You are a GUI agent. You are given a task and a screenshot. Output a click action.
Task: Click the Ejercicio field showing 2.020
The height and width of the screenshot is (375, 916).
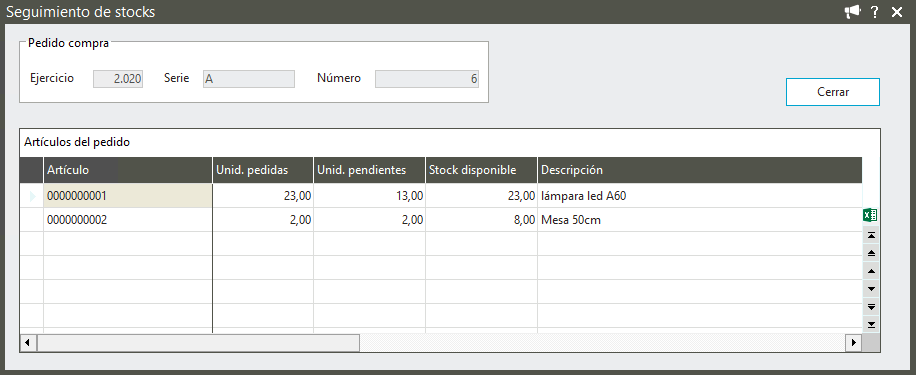click(x=118, y=79)
